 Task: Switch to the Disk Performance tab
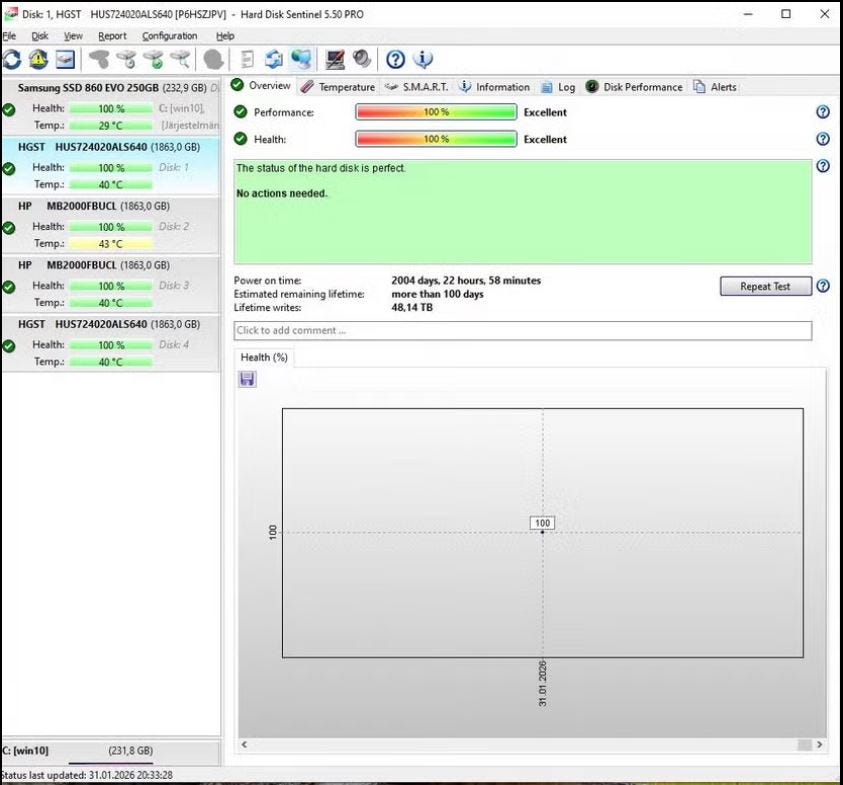[634, 87]
